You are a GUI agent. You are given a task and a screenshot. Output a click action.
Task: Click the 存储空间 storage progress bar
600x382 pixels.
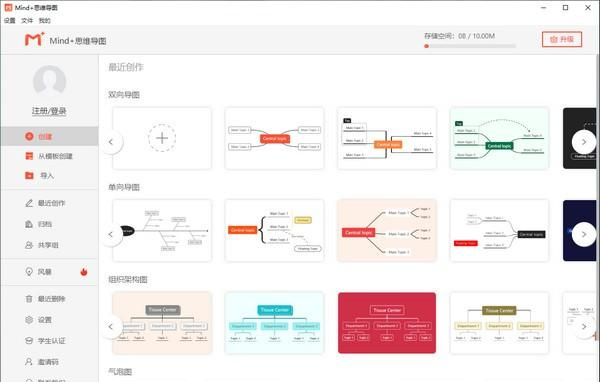click(470, 46)
